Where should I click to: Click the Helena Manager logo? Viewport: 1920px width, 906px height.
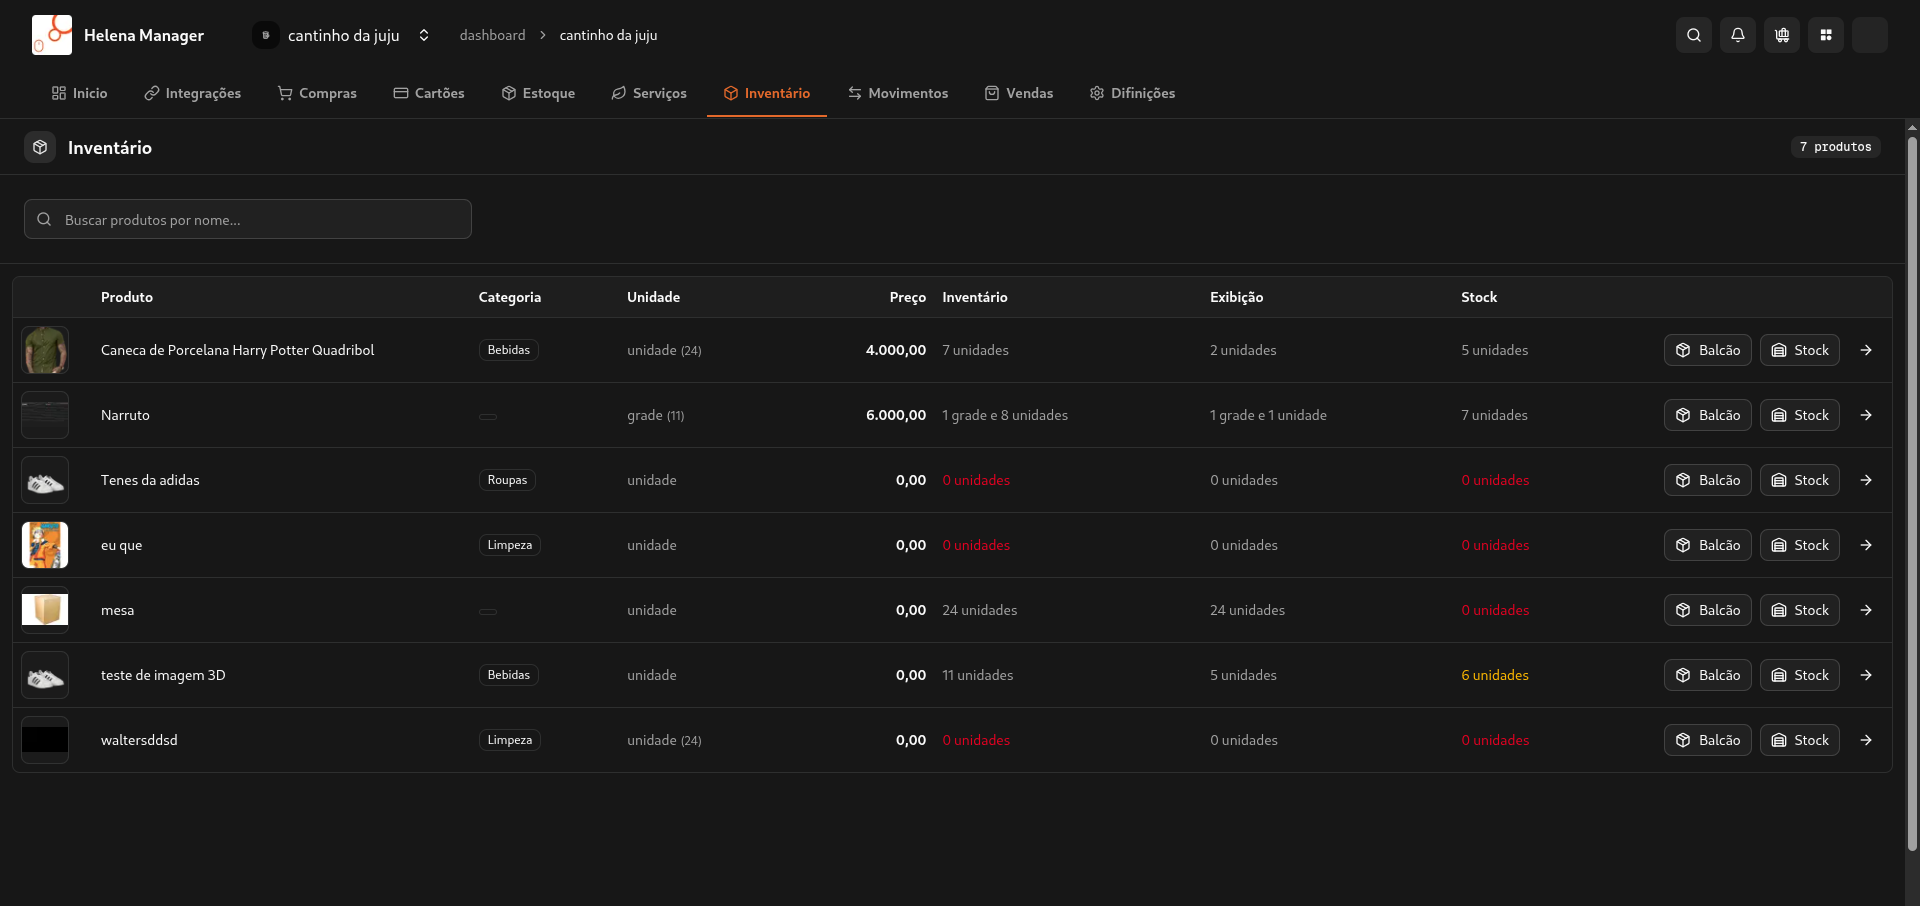[x=52, y=35]
